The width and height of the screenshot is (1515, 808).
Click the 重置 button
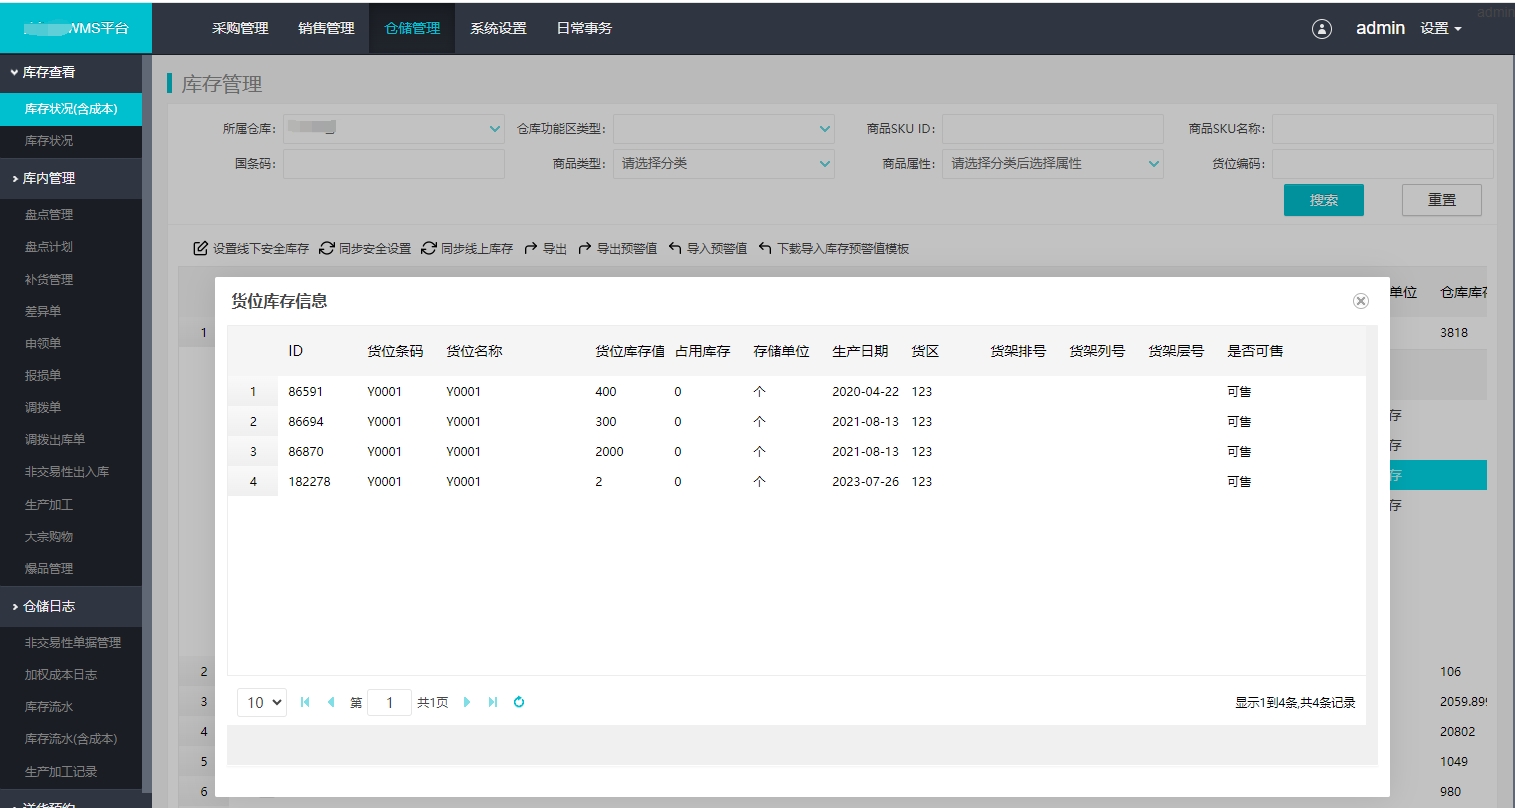(x=1442, y=200)
